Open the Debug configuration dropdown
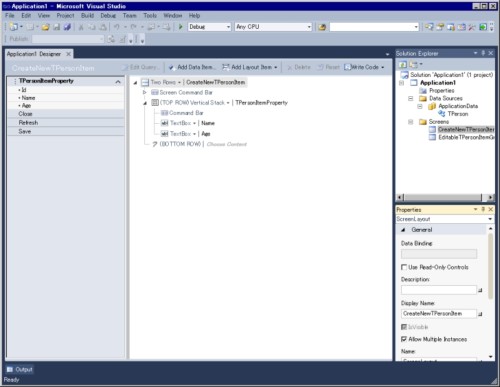The image size is (500, 387). (228, 27)
